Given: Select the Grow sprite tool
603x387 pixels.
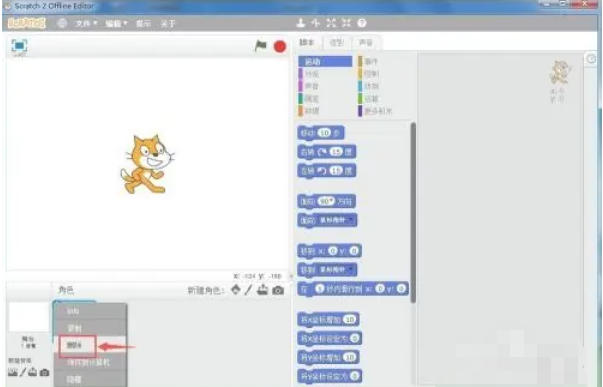Looking at the screenshot, I should click(331, 23).
